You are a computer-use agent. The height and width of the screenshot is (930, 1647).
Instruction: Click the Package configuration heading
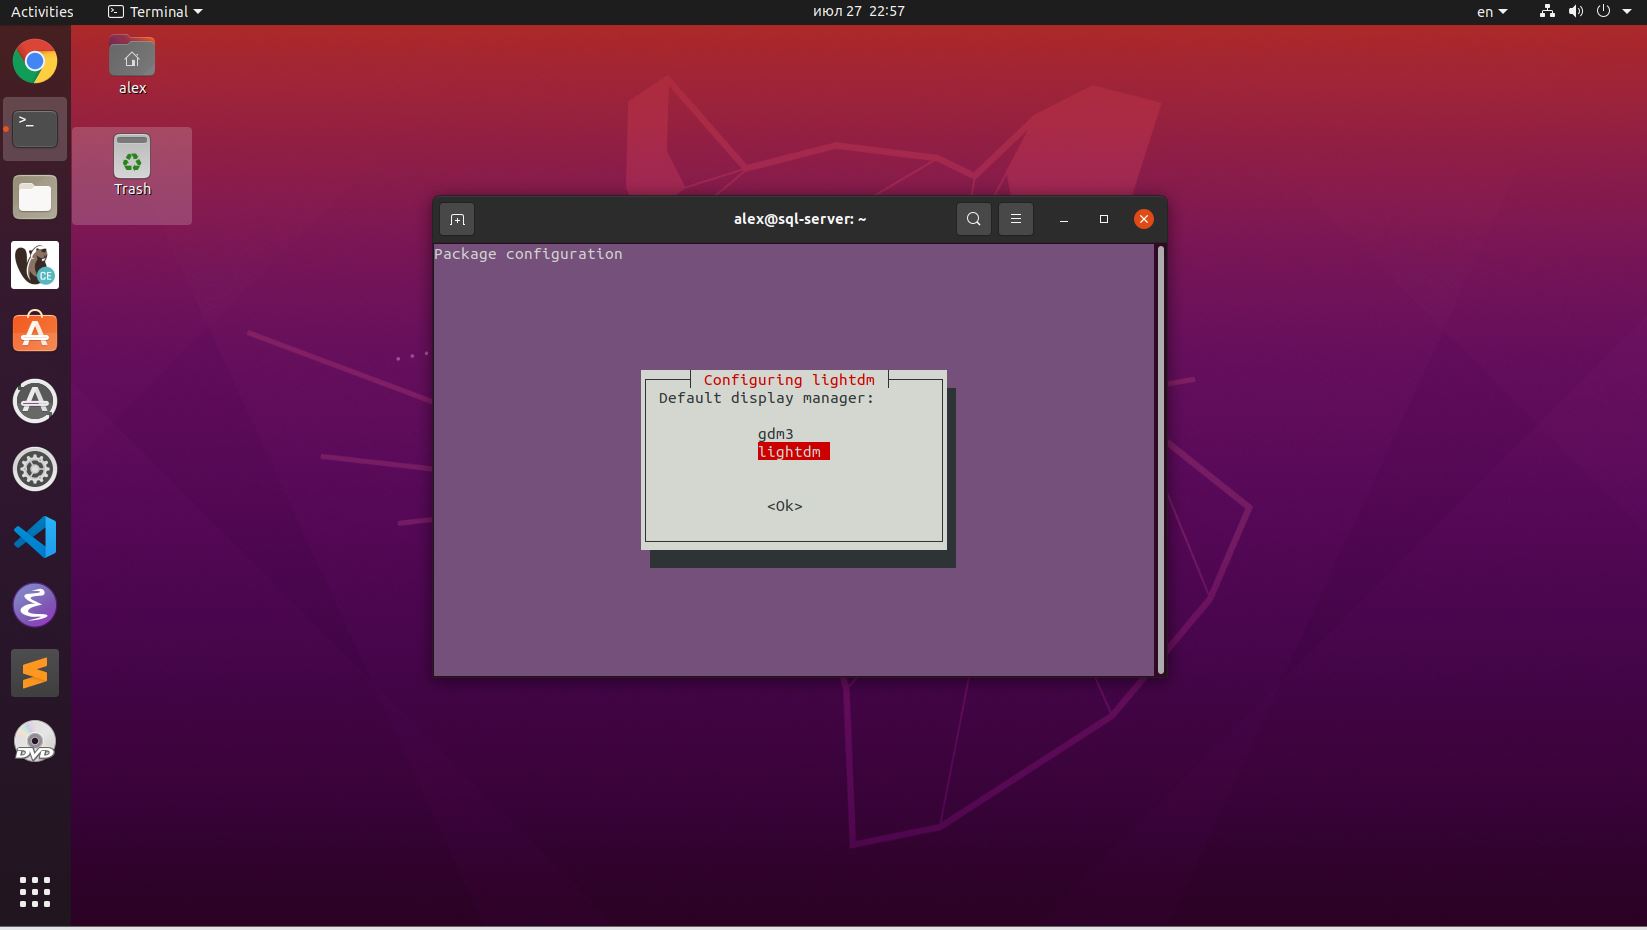point(528,254)
